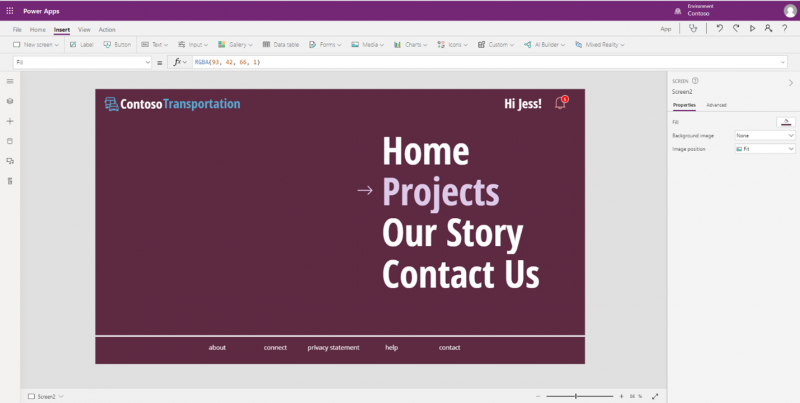This screenshot has width=800, height=403.
Task: Open the tree view hamburger icon
Action: click(10, 81)
